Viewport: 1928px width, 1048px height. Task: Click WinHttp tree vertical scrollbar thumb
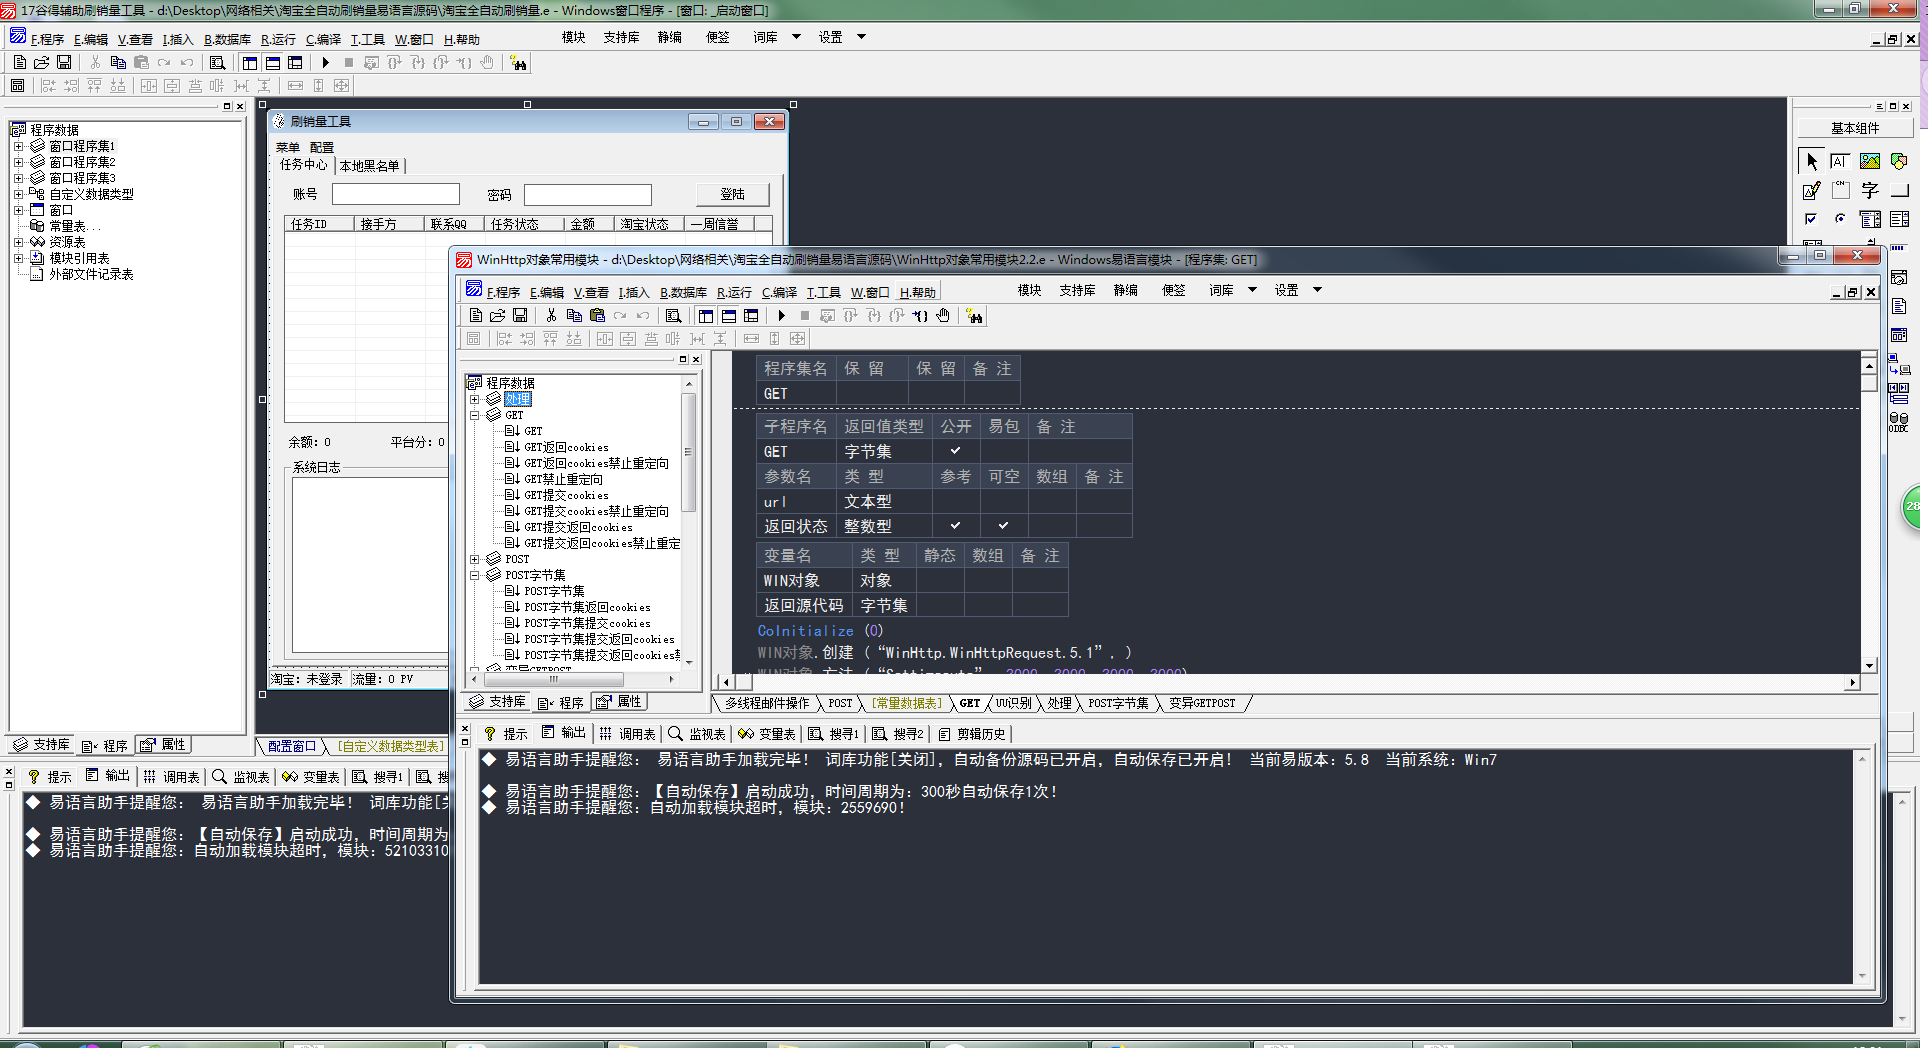[x=688, y=452]
